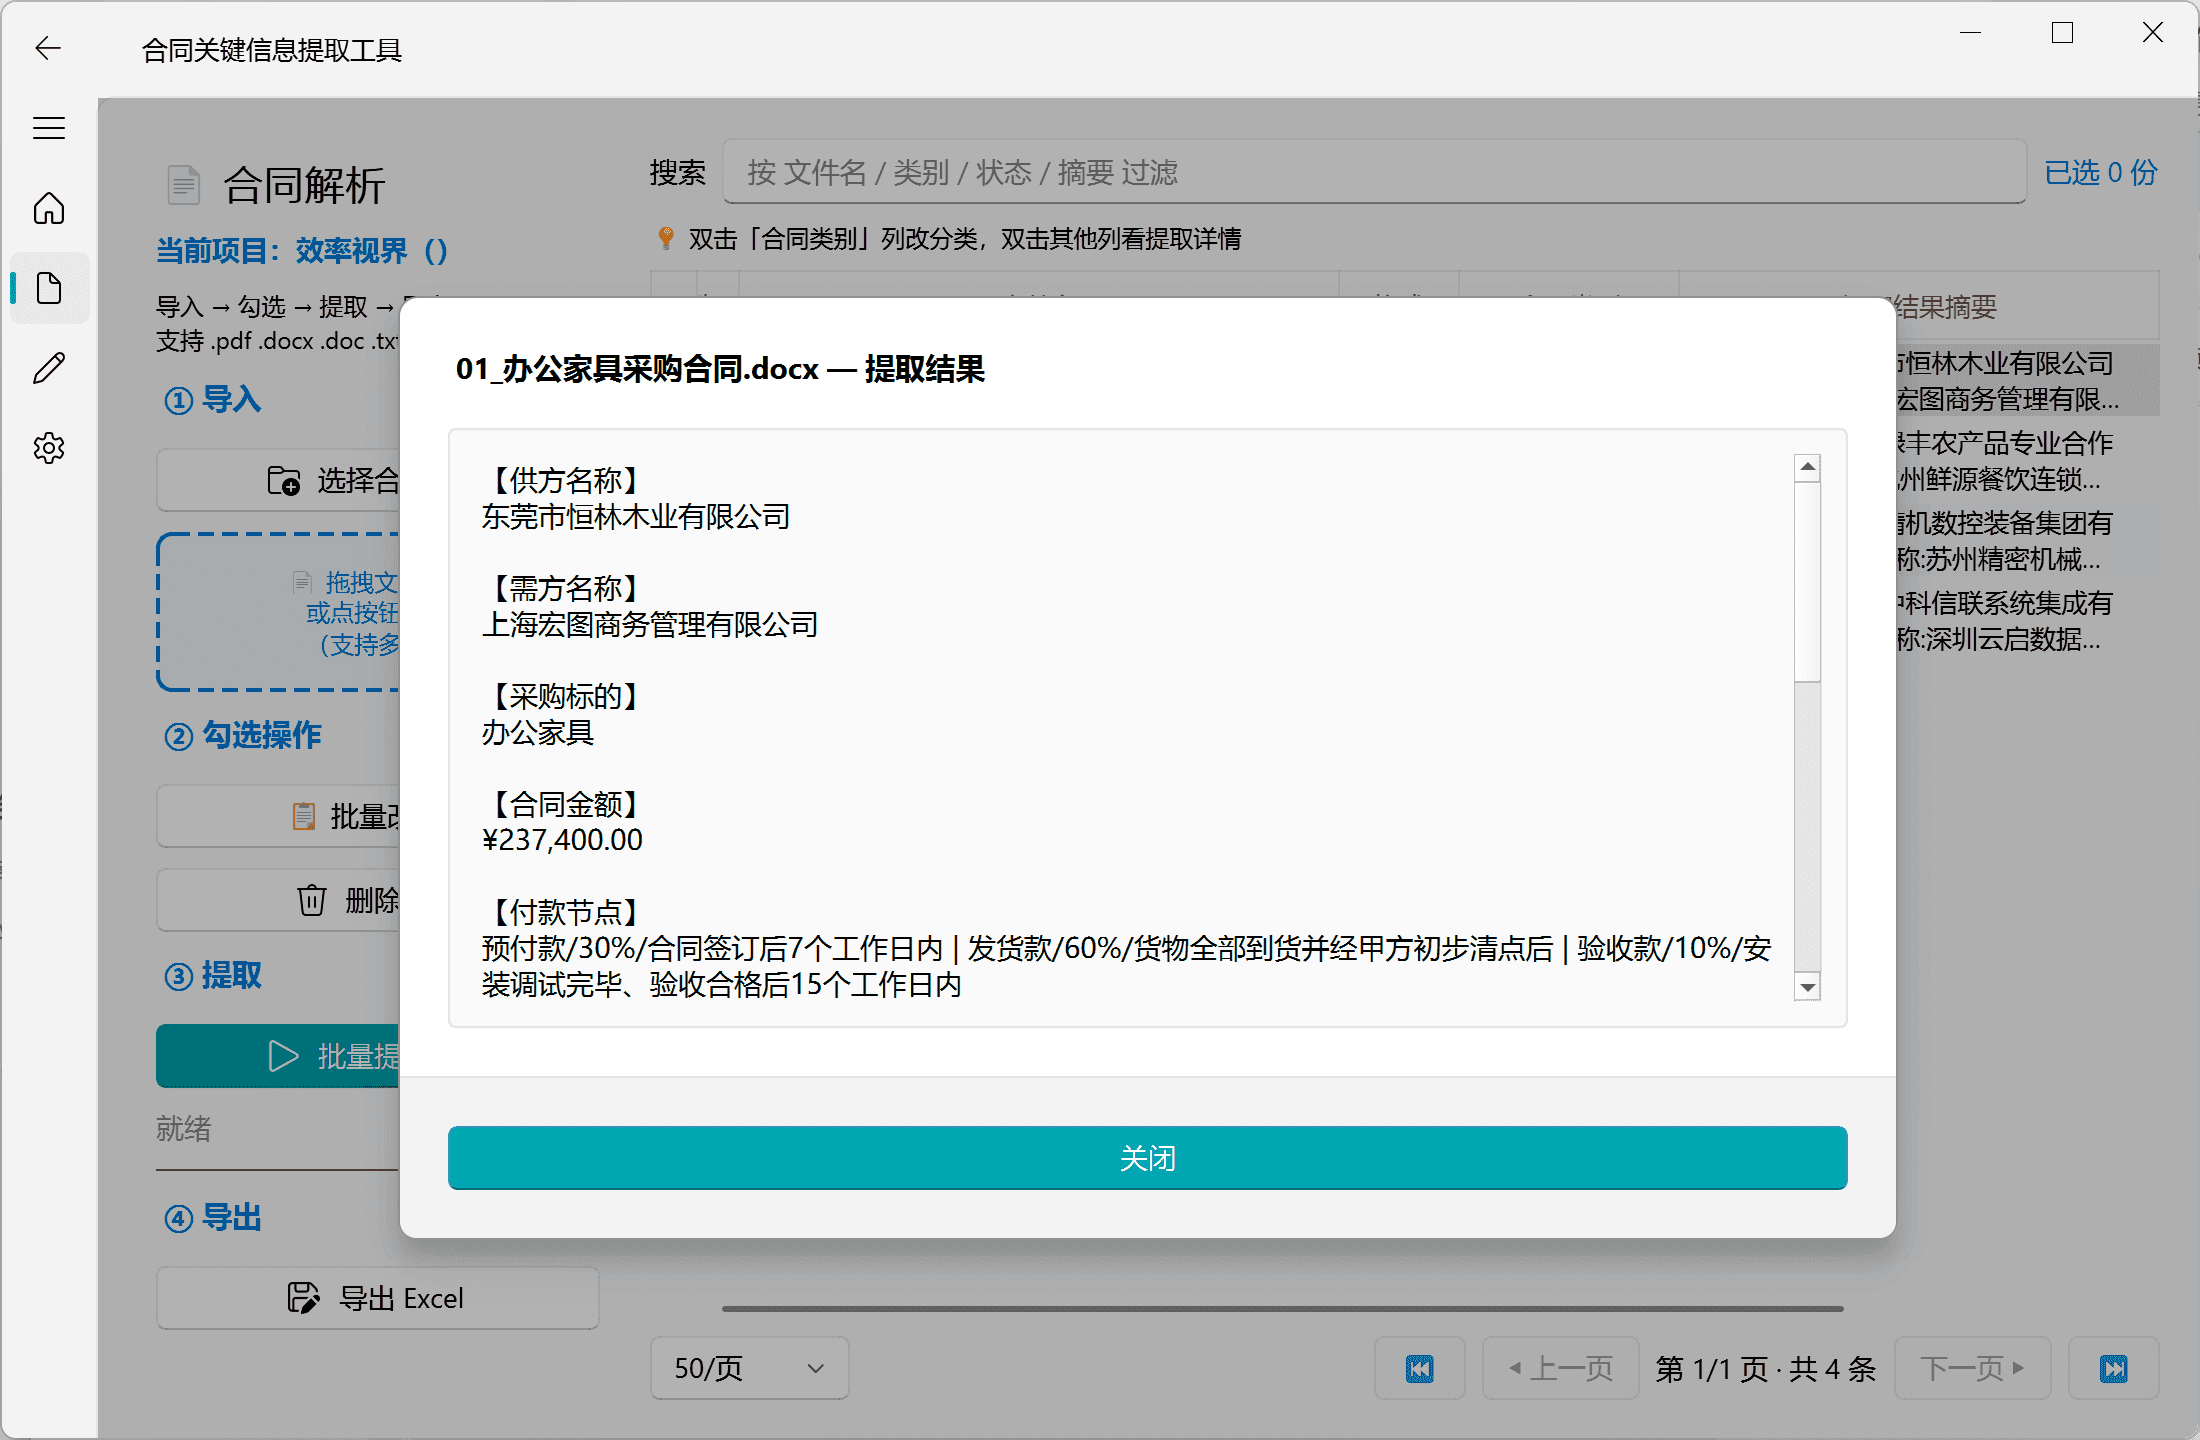
Task: Click the 第 1/1 页 · 共 4 条 indicator
Action: pos(1766,1368)
